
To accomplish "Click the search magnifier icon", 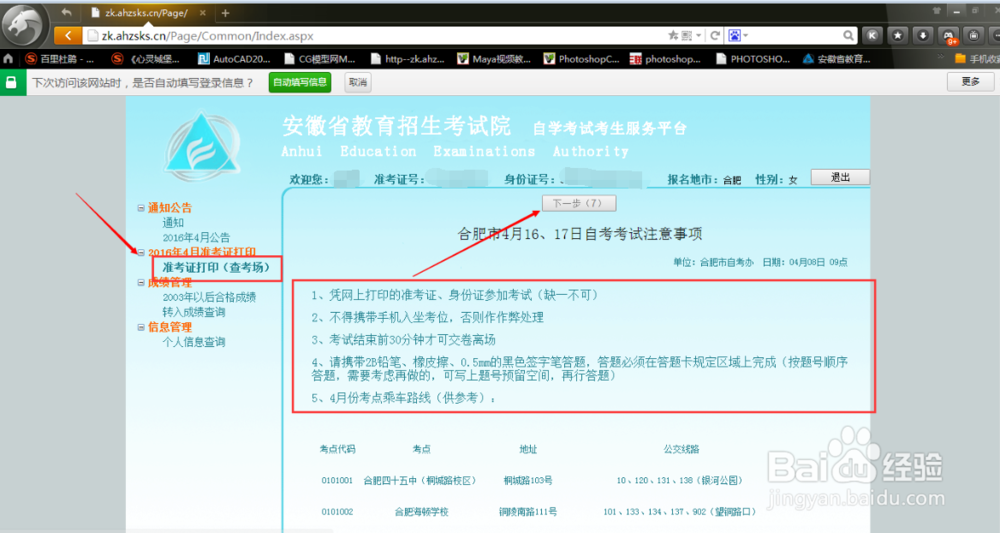I will click(848, 36).
